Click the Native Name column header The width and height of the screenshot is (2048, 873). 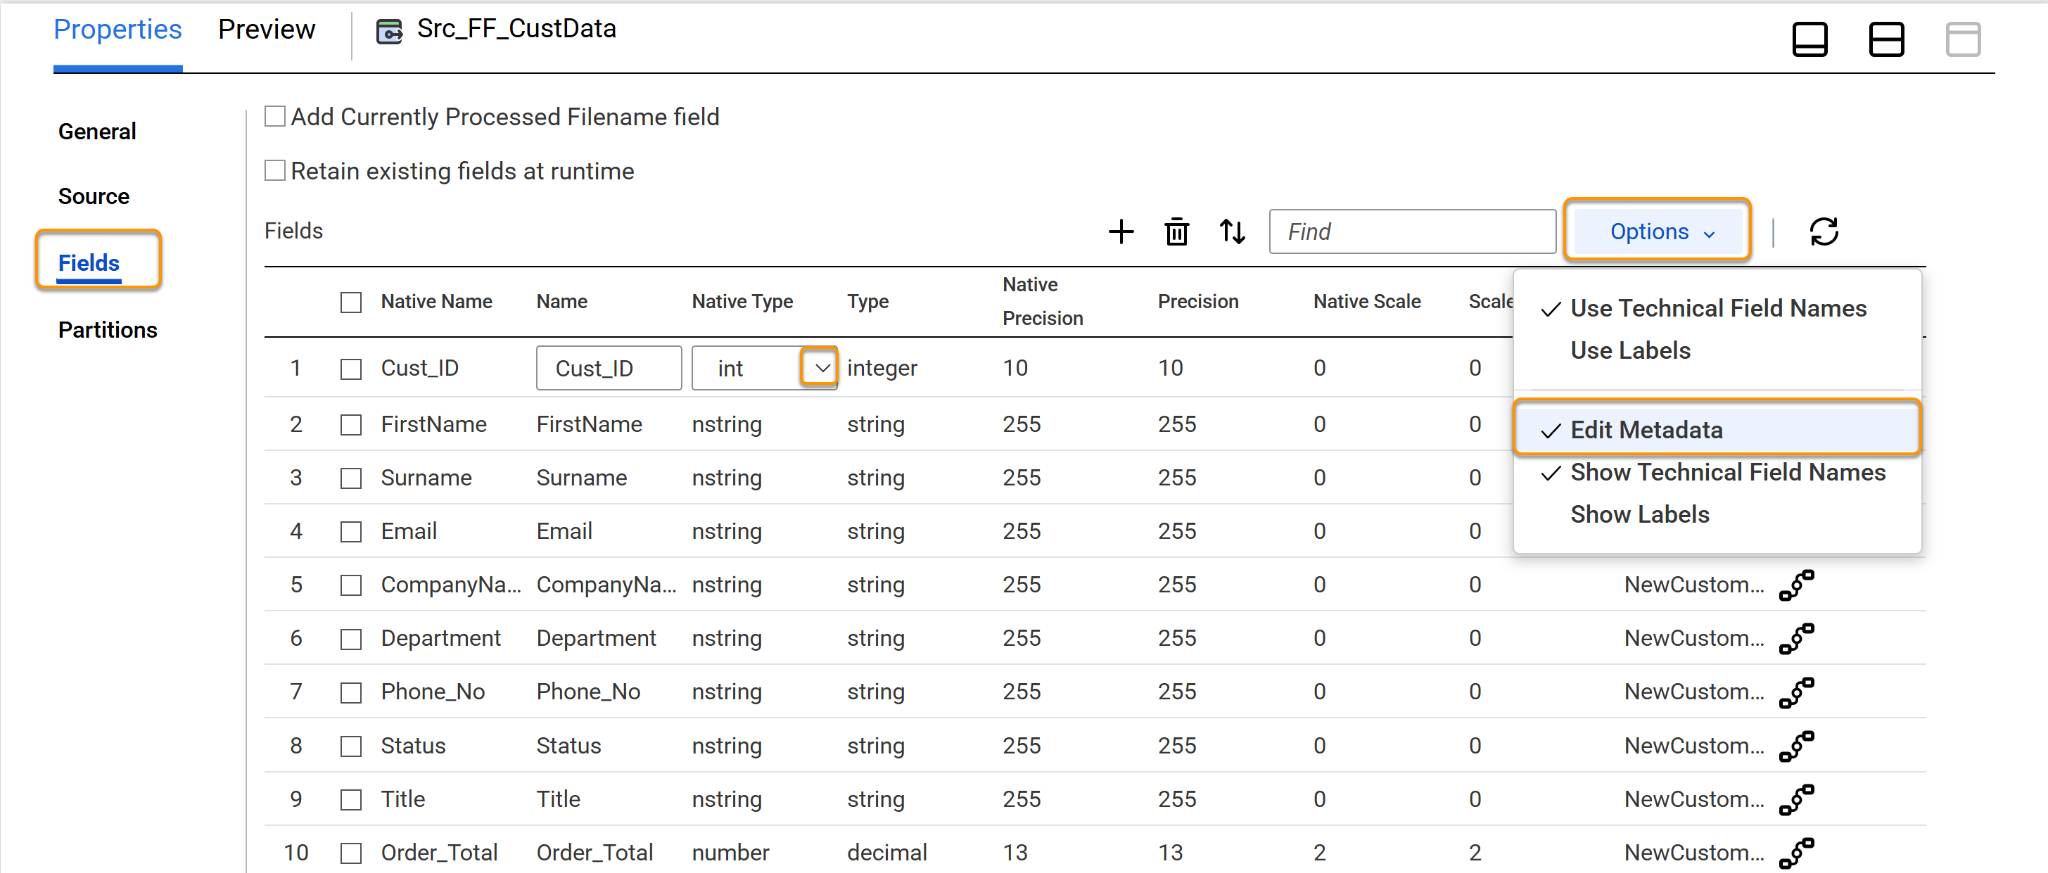[437, 302]
